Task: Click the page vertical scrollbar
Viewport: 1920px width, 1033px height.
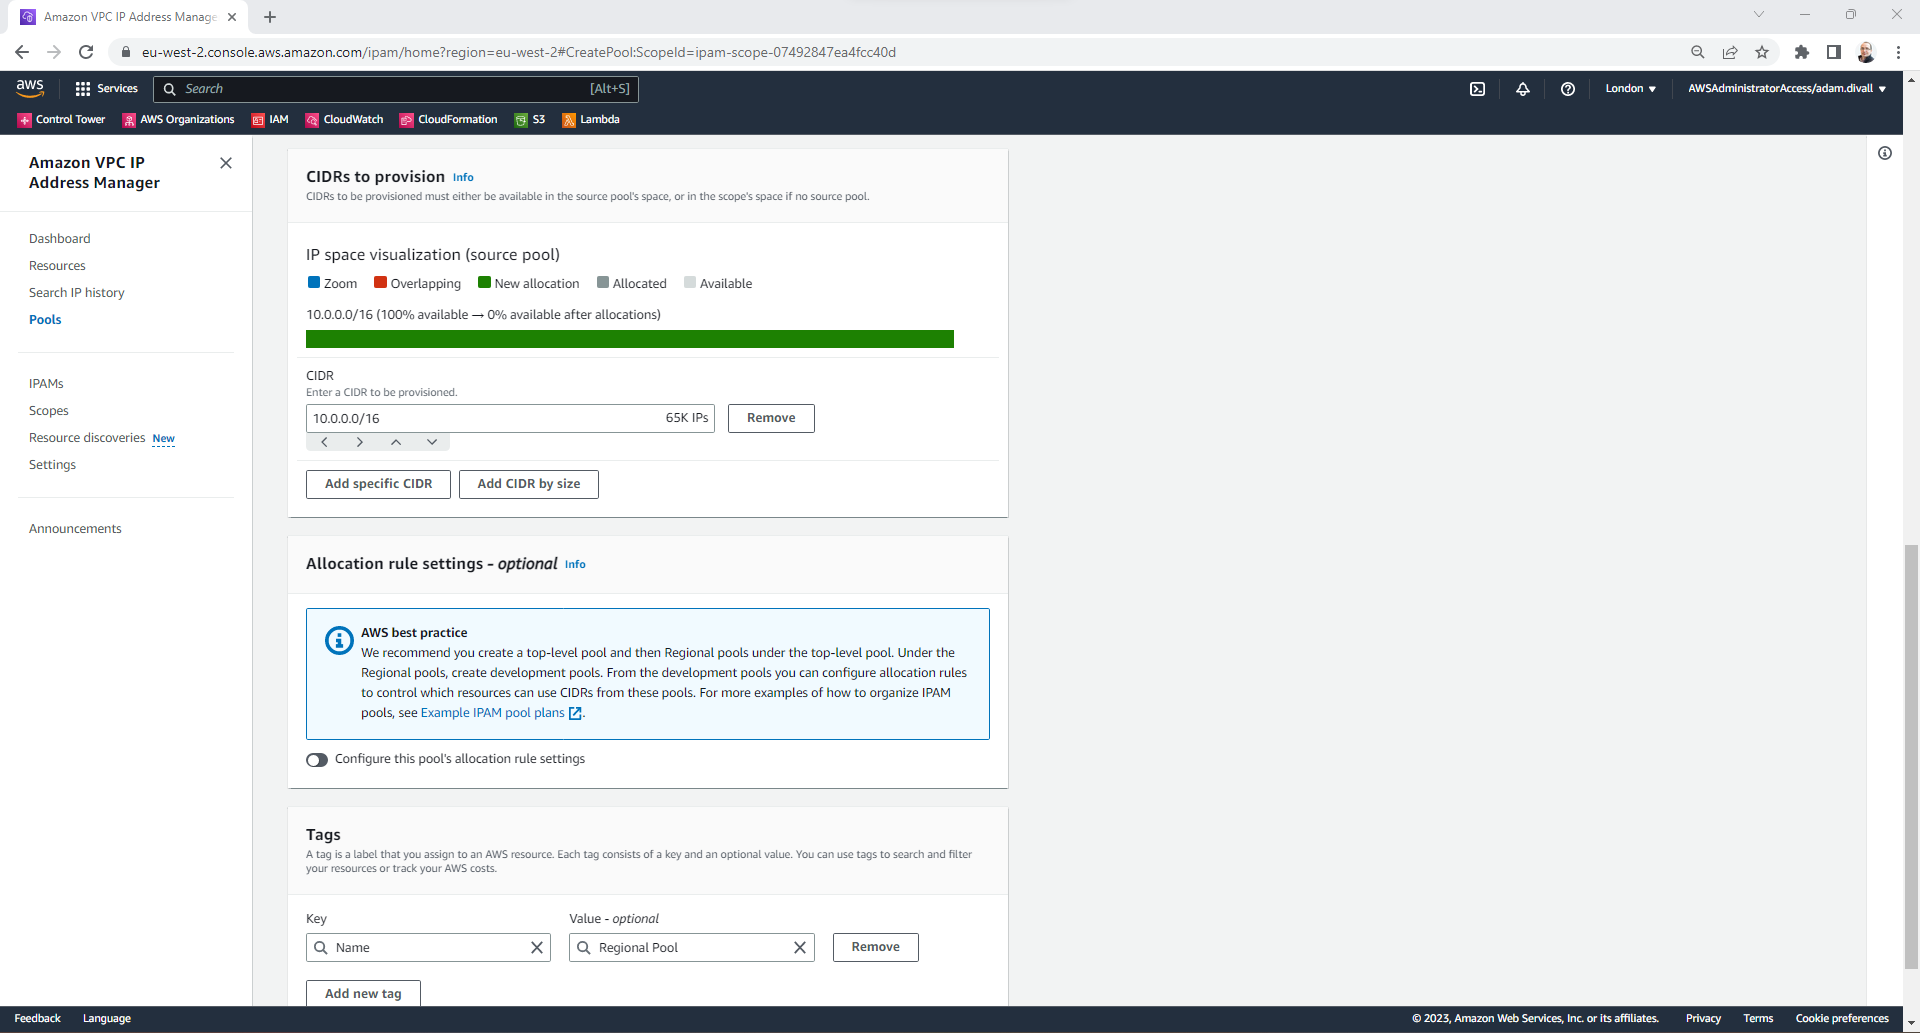Action: coord(1911,756)
